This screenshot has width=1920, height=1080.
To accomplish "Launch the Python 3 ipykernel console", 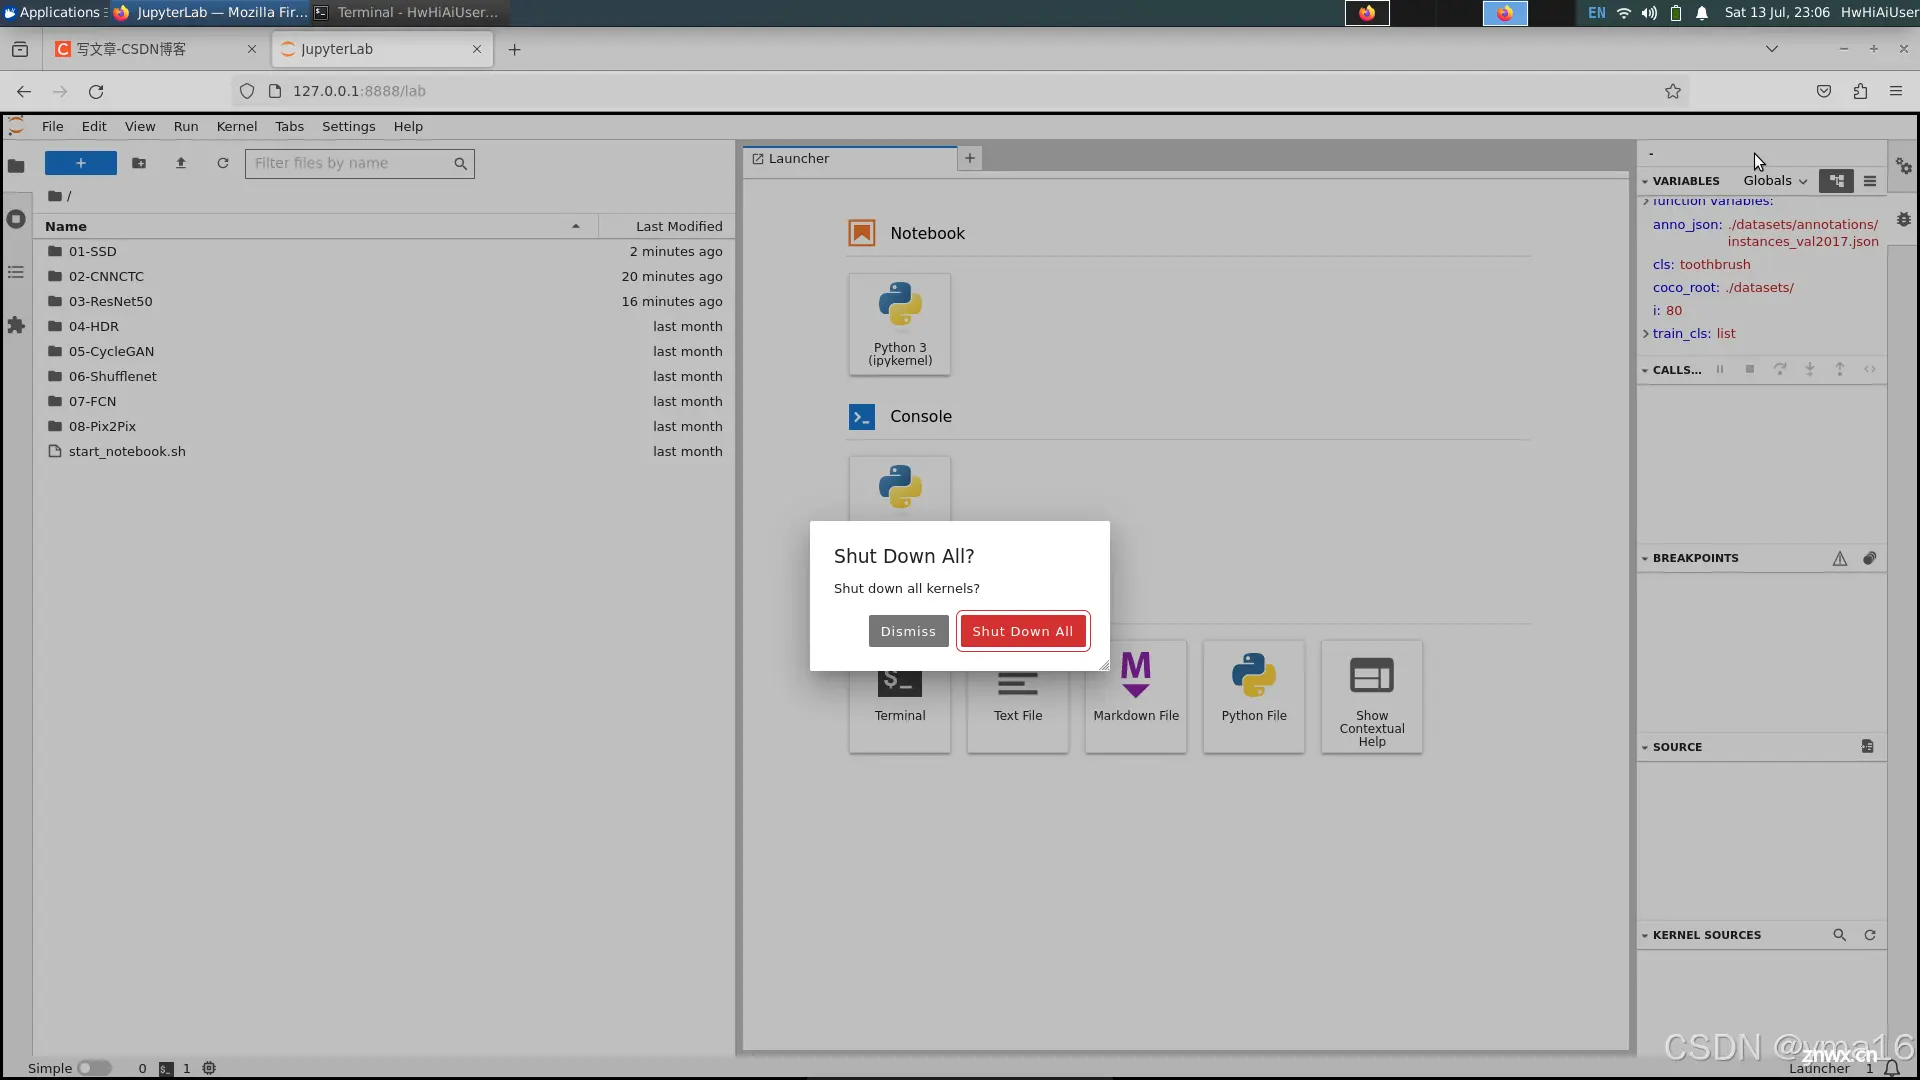I will click(x=898, y=488).
